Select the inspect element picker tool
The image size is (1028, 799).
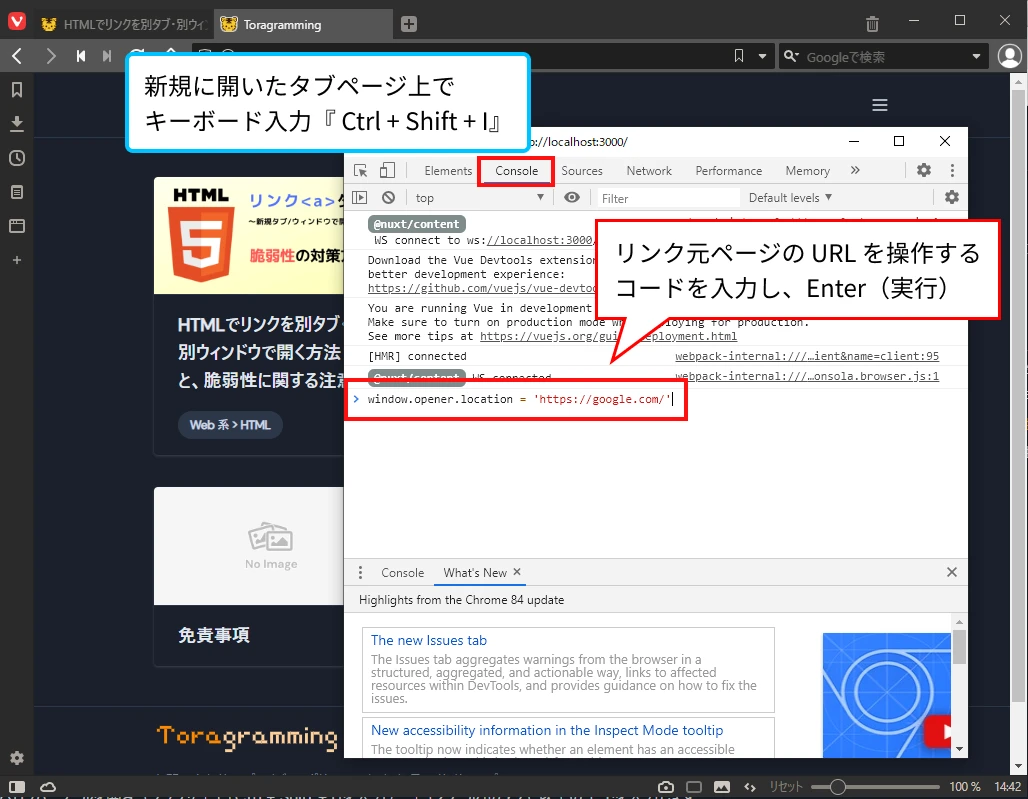coord(361,170)
